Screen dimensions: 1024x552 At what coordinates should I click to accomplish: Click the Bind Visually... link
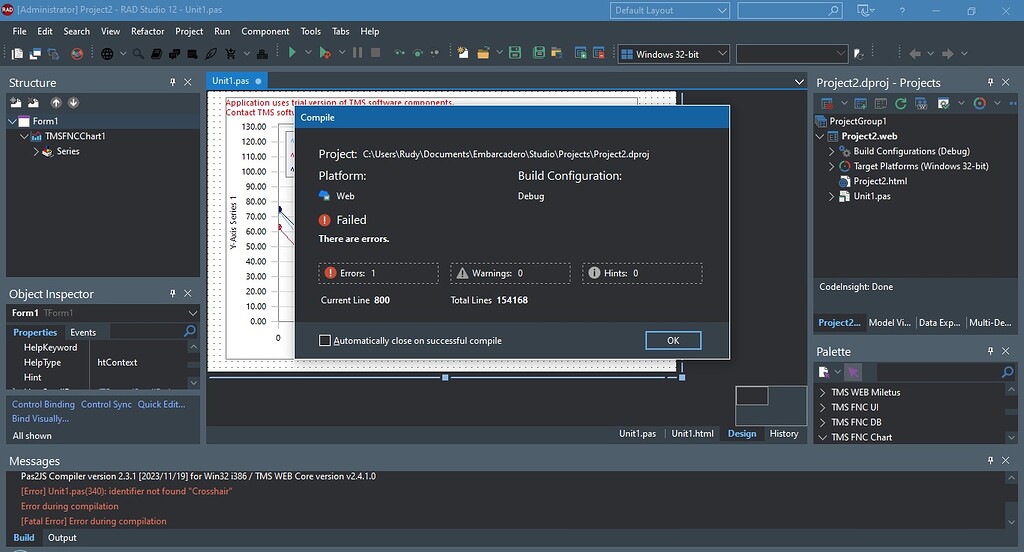pos(40,419)
